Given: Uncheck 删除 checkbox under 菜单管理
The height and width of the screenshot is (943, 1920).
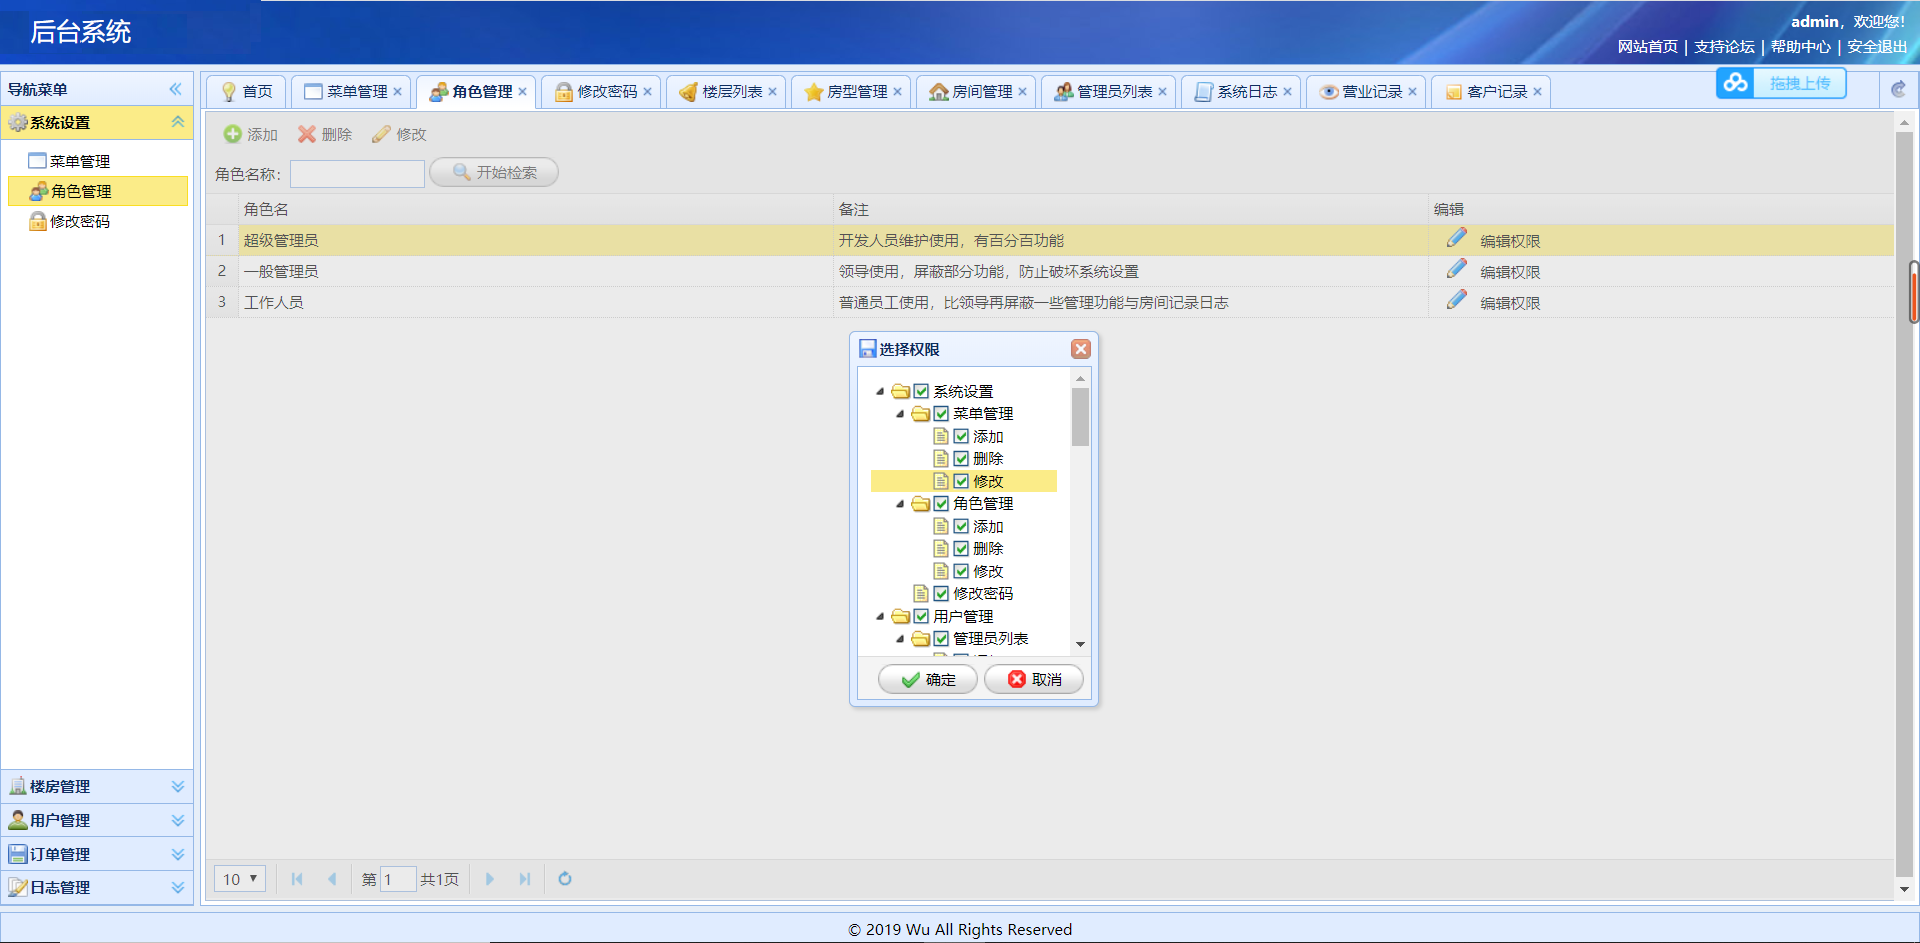Looking at the screenshot, I should 961,458.
